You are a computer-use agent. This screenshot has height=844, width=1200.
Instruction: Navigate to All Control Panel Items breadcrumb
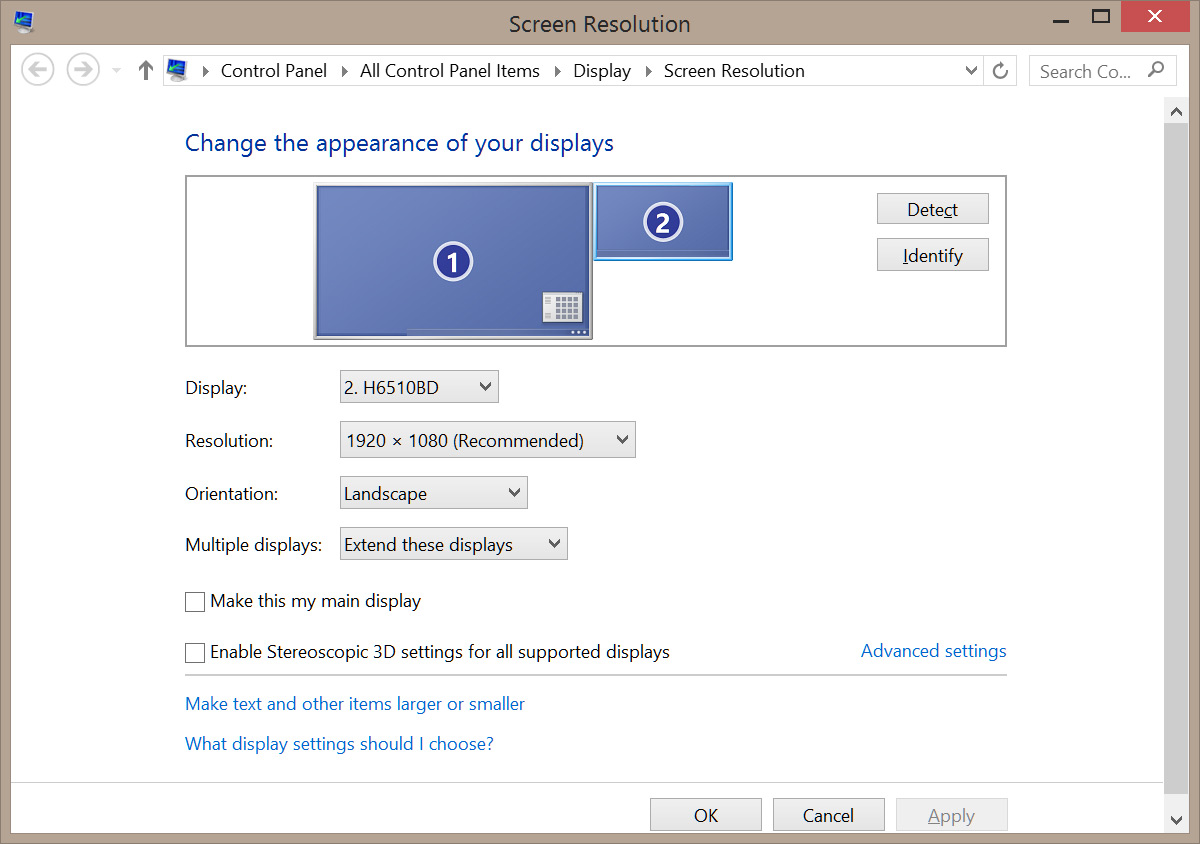pos(449,71)
